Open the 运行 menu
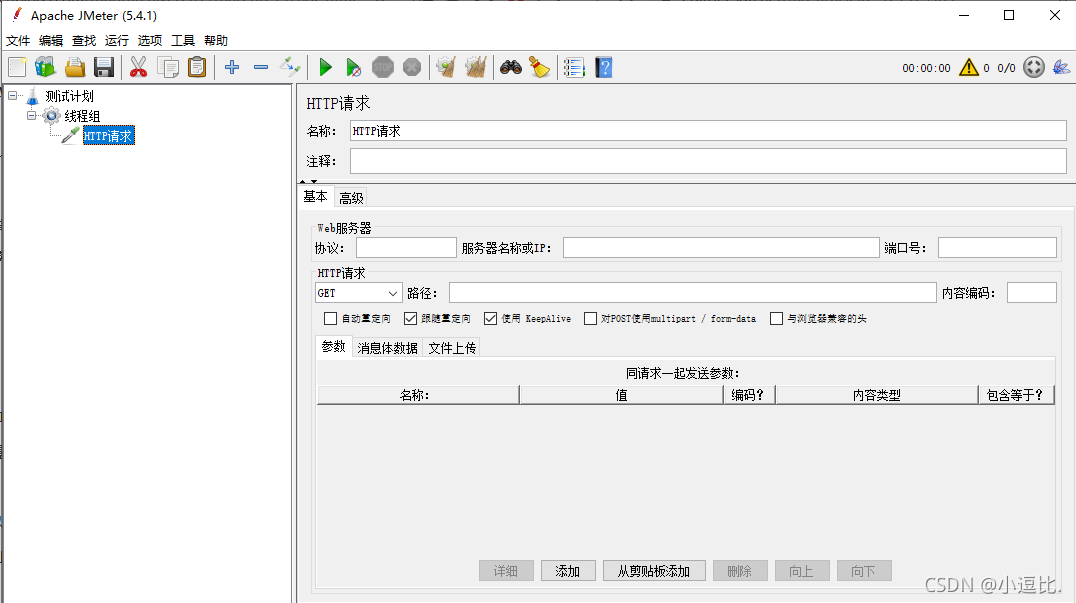The height and width of the screenshot is (603, 1076). (117, 40)
